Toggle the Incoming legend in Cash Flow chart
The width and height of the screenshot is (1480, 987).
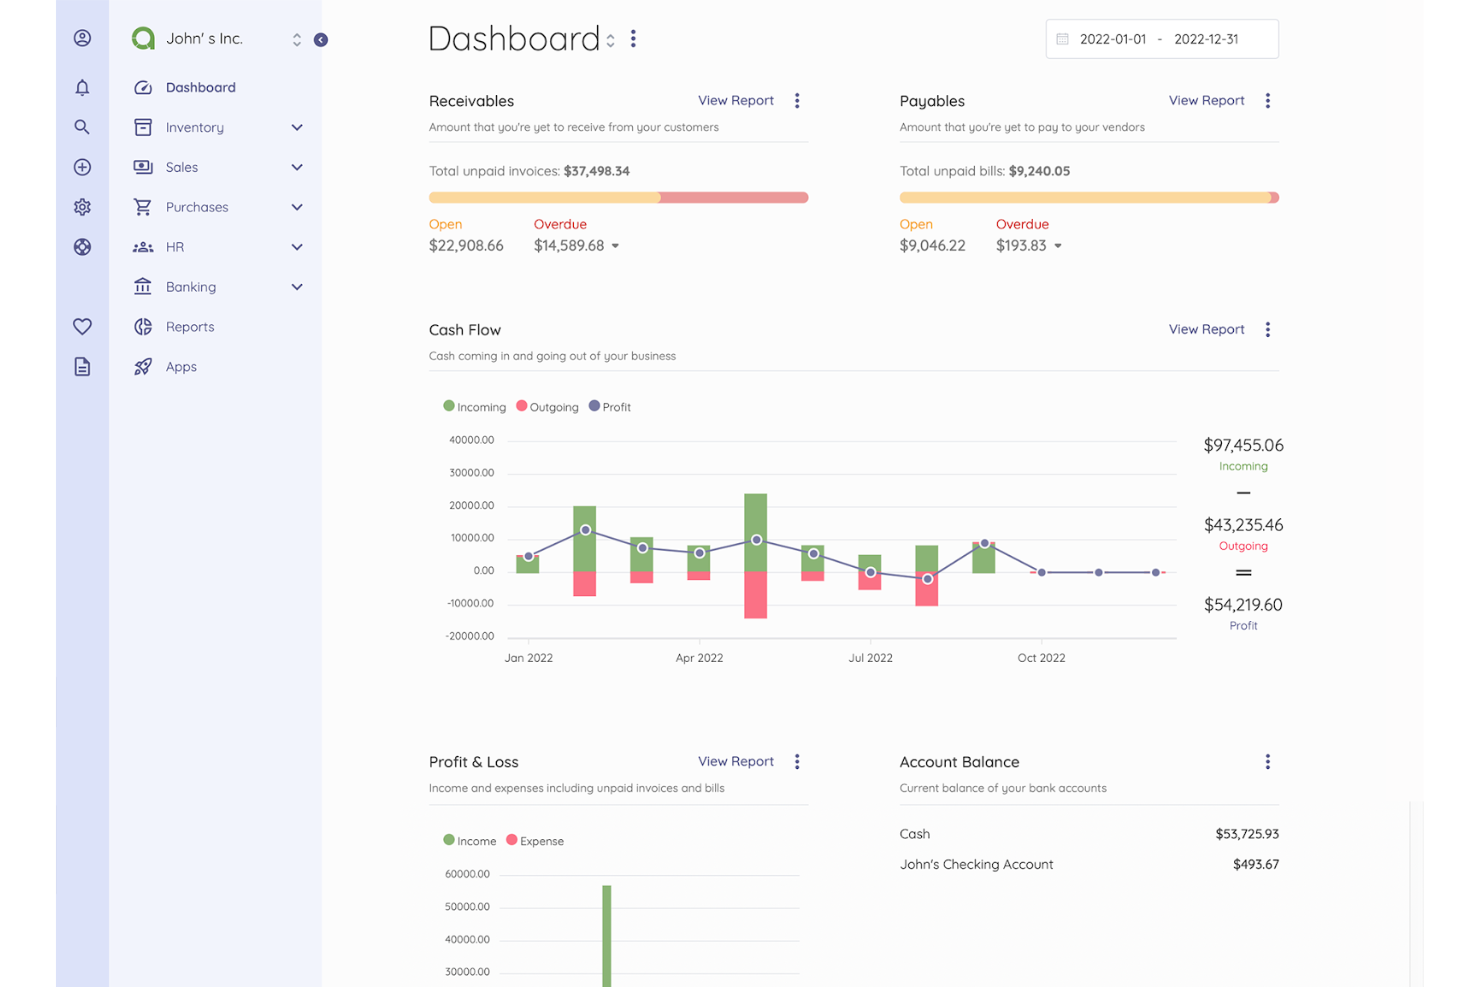(x=474, y=406)
